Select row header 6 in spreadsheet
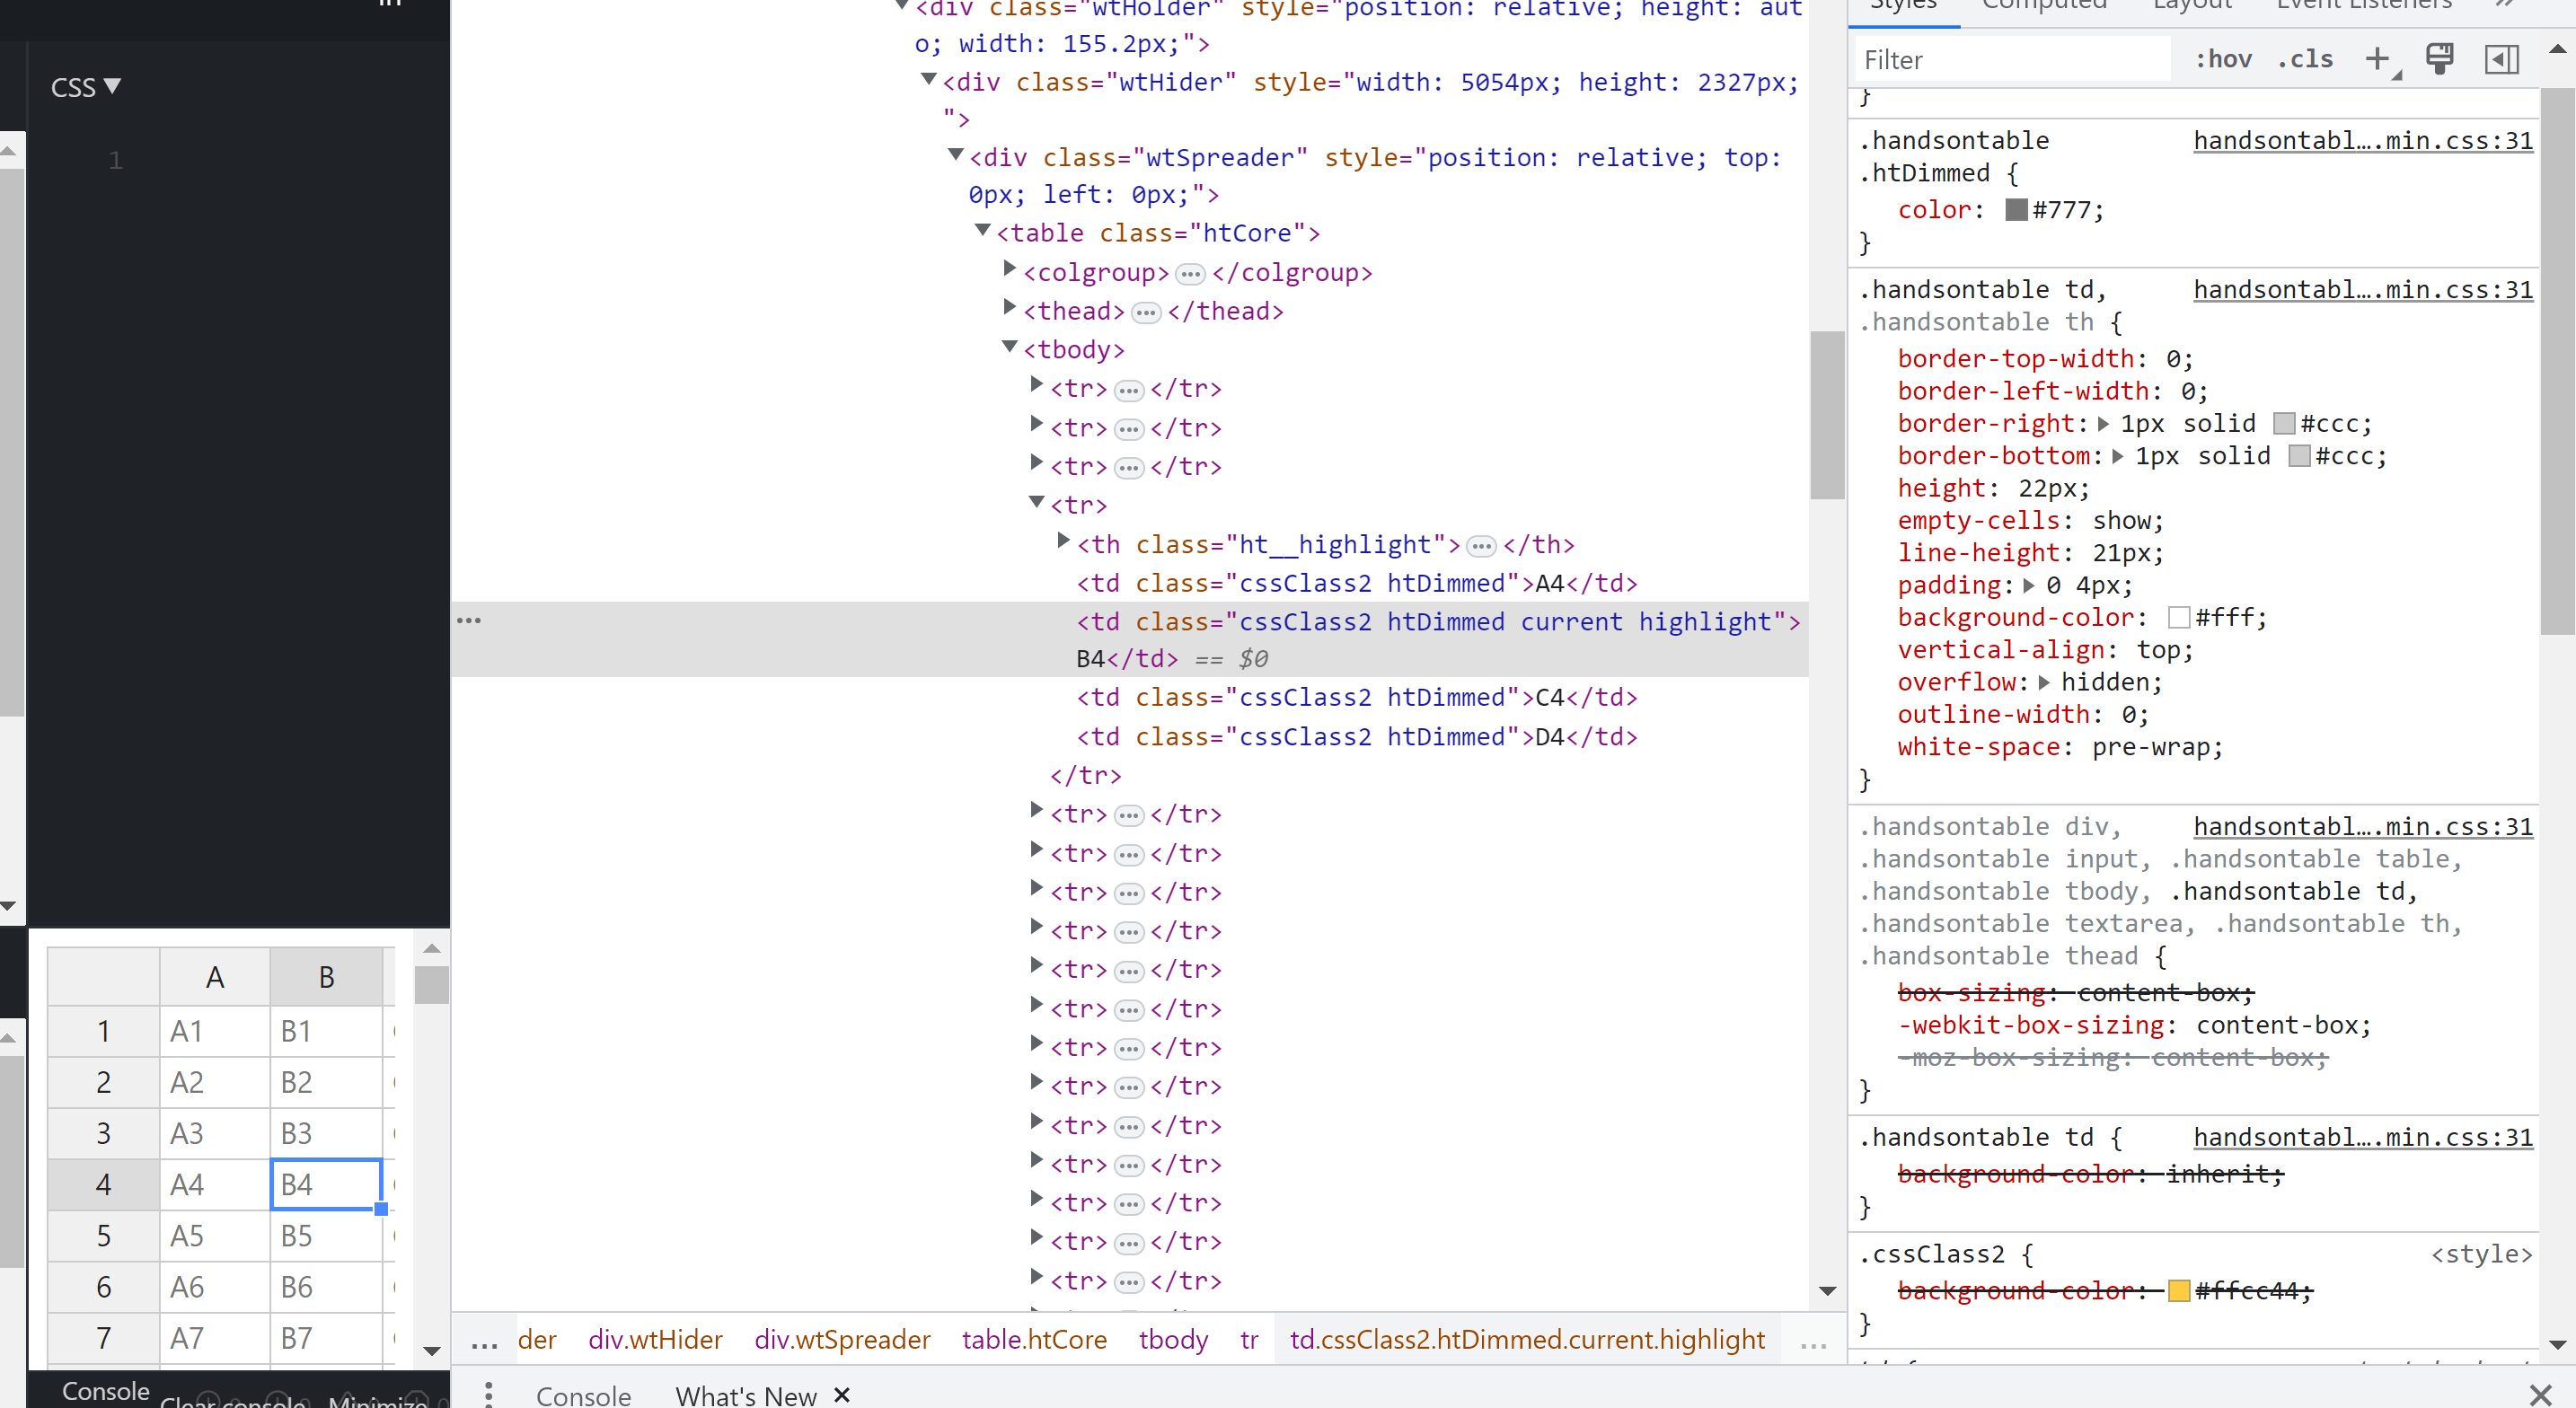Screen dimensions: 2576x1408 pyautogui.click(x=104, y=1287)
